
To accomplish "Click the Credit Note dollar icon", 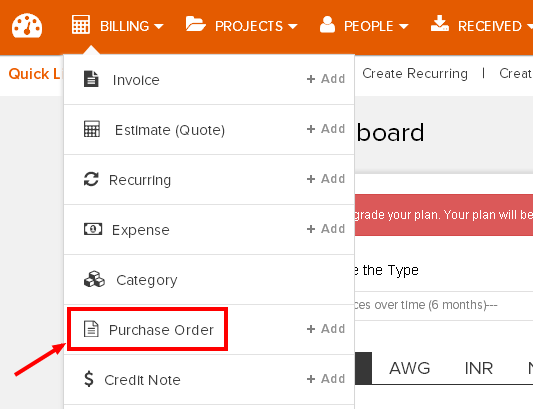I will click(89, 379).
